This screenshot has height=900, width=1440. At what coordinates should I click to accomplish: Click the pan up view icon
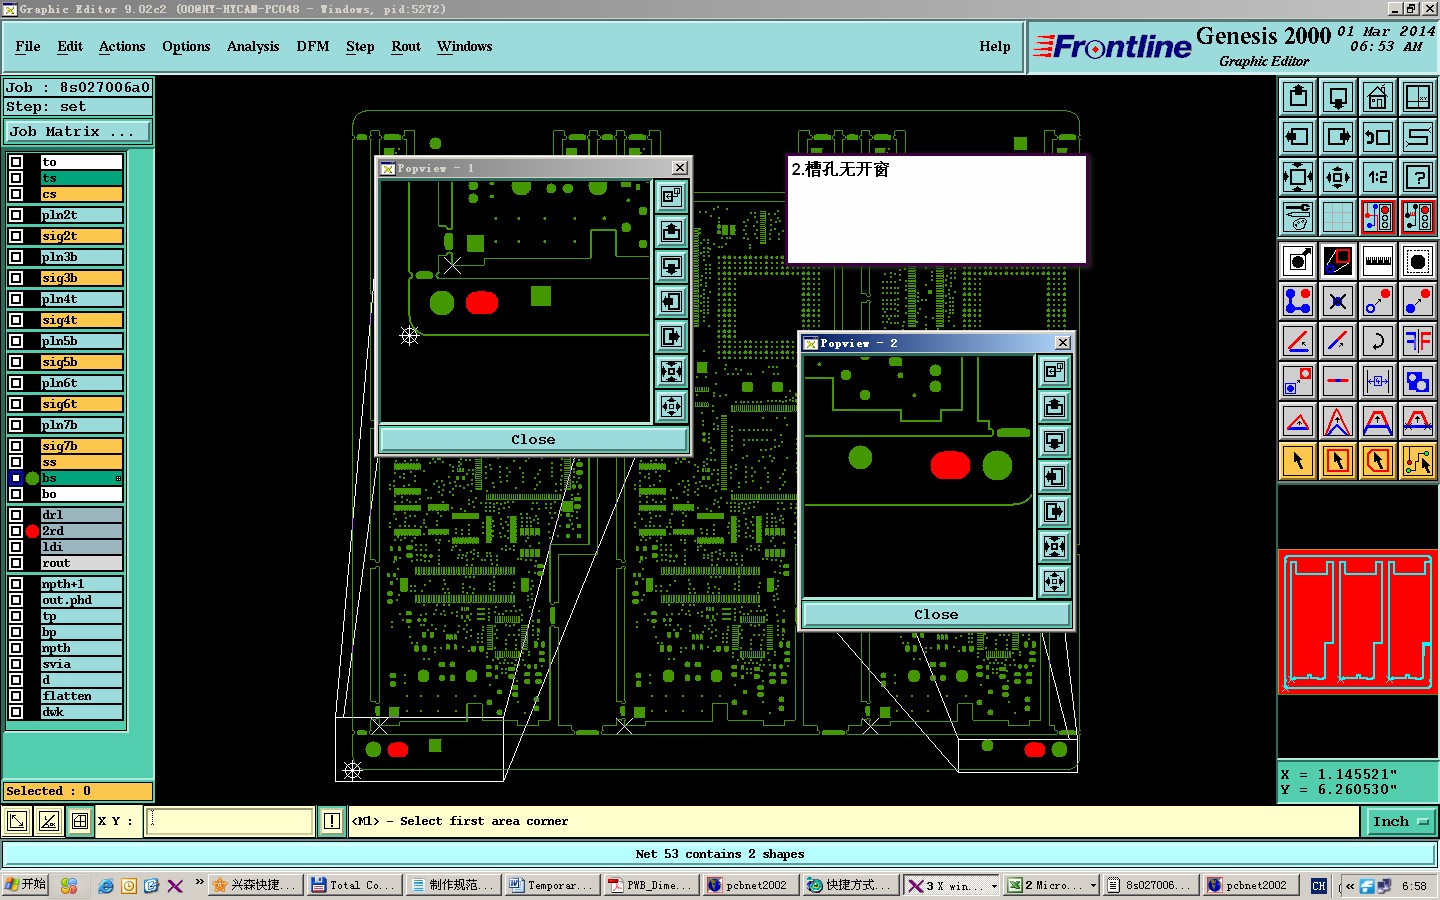(x=1298, y=97)
